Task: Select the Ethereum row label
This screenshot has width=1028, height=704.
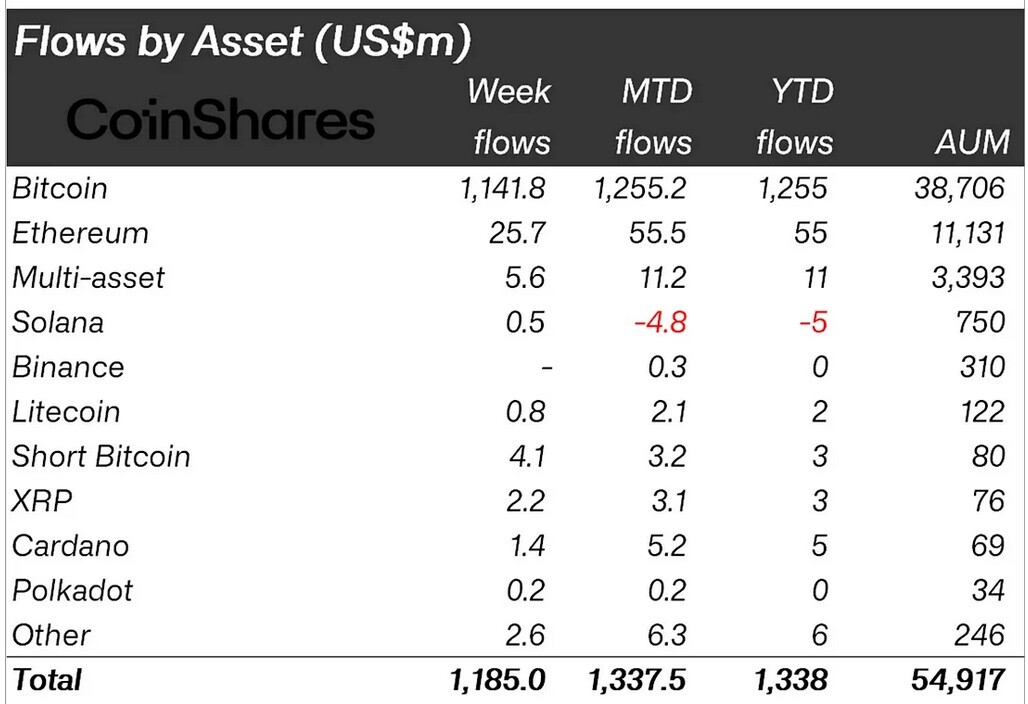Action: (x=81, y=233)
